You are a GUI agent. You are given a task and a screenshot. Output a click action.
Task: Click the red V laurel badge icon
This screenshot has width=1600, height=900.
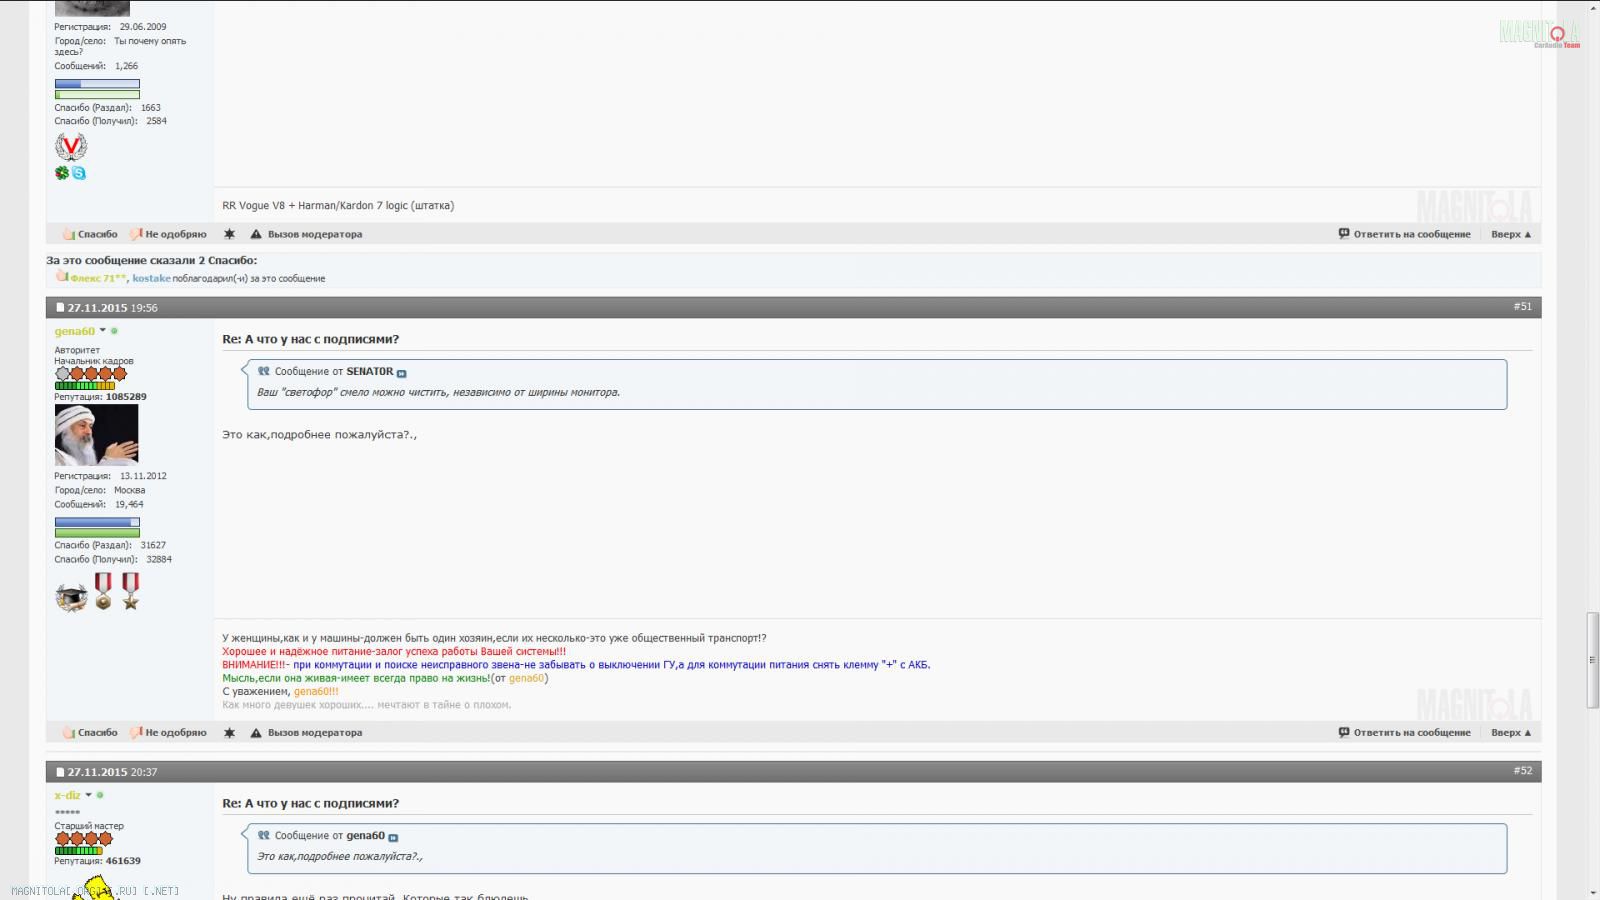(x=71, y=147)
